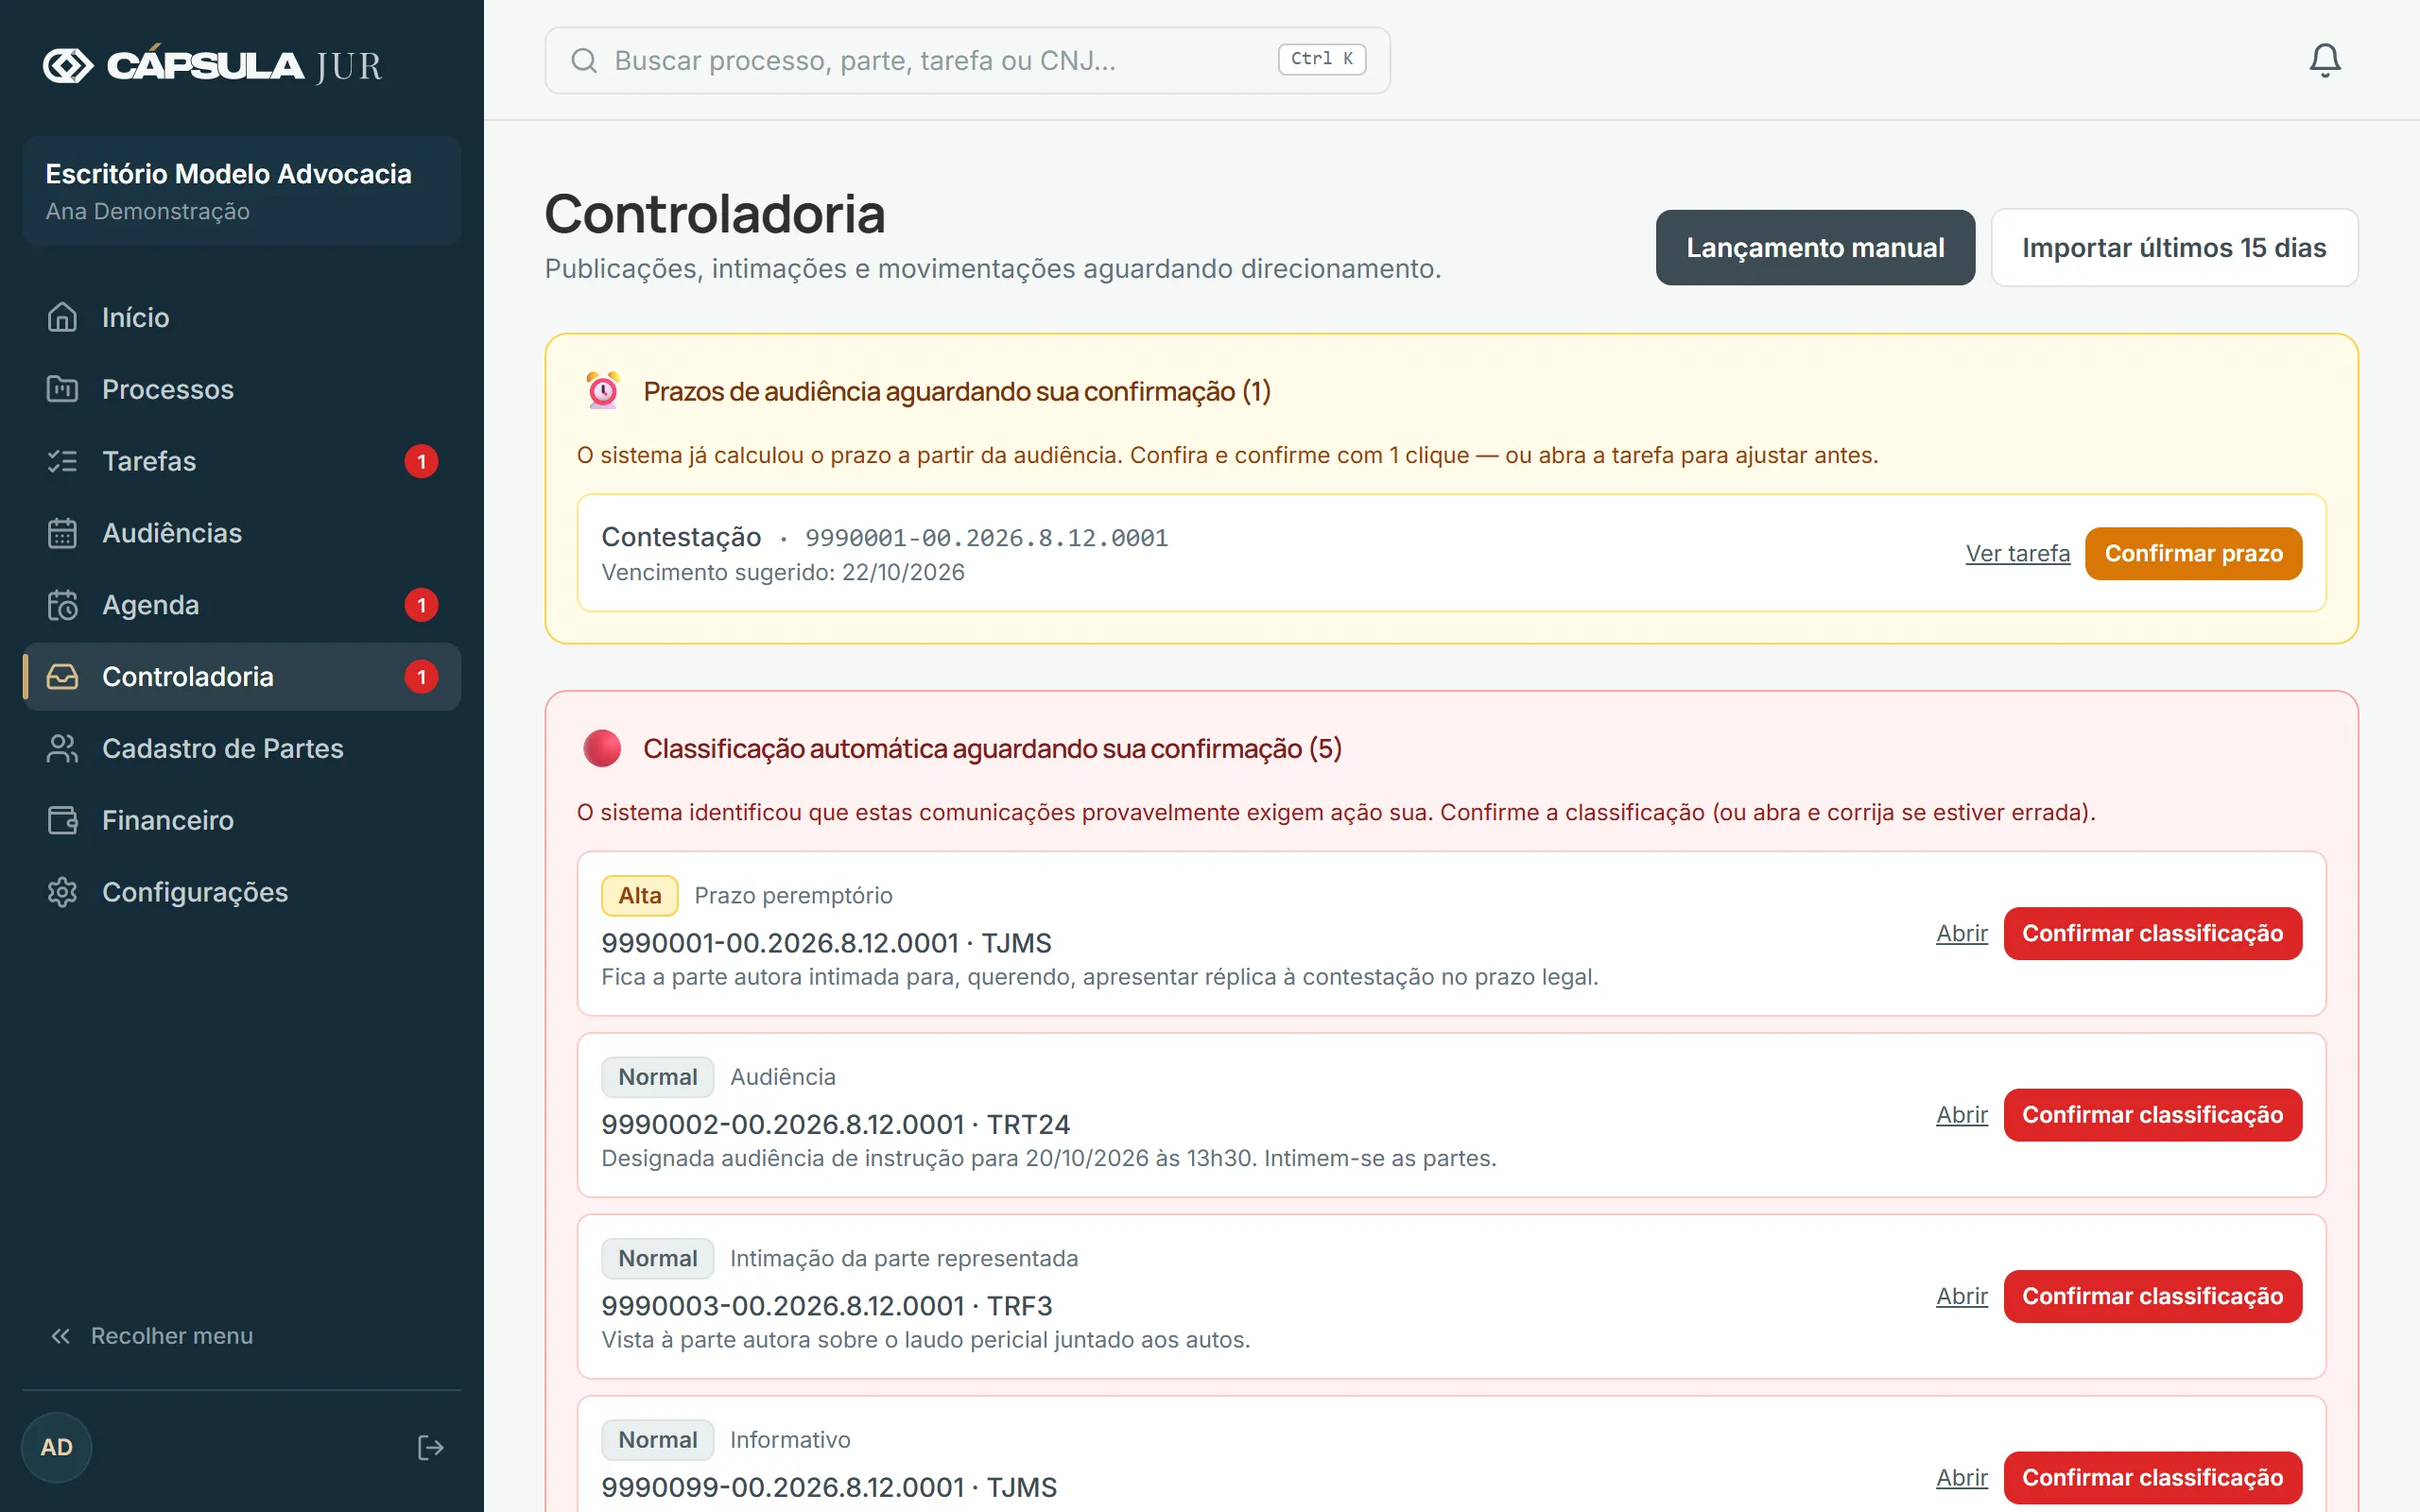Collapse sidebar with Recolher menu
Image resolution: width=2420 pixels, height=1512 pixels.
[152, 1336]
